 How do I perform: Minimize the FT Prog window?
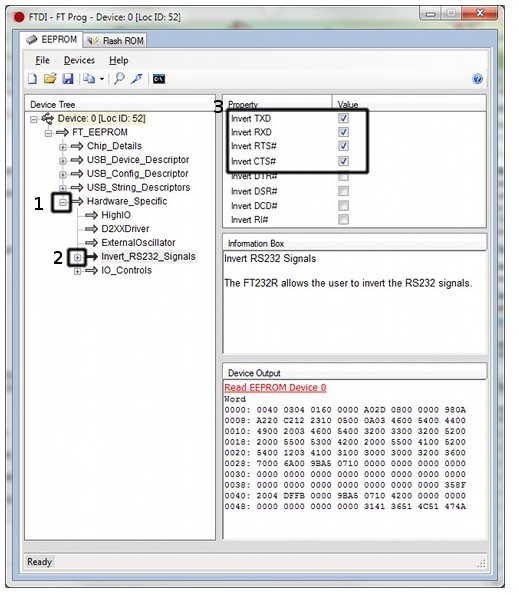tap(430, 14)
